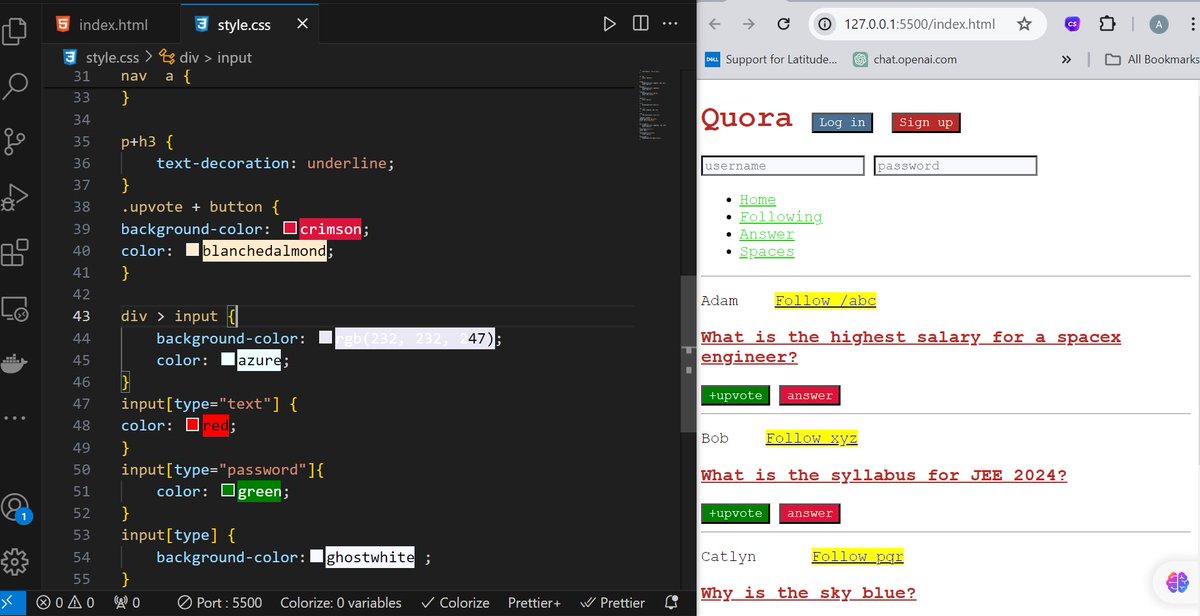This screenshot has height=616, width=1200.
Task: Click the purple CE extension icon
Action: (1072, 24)
